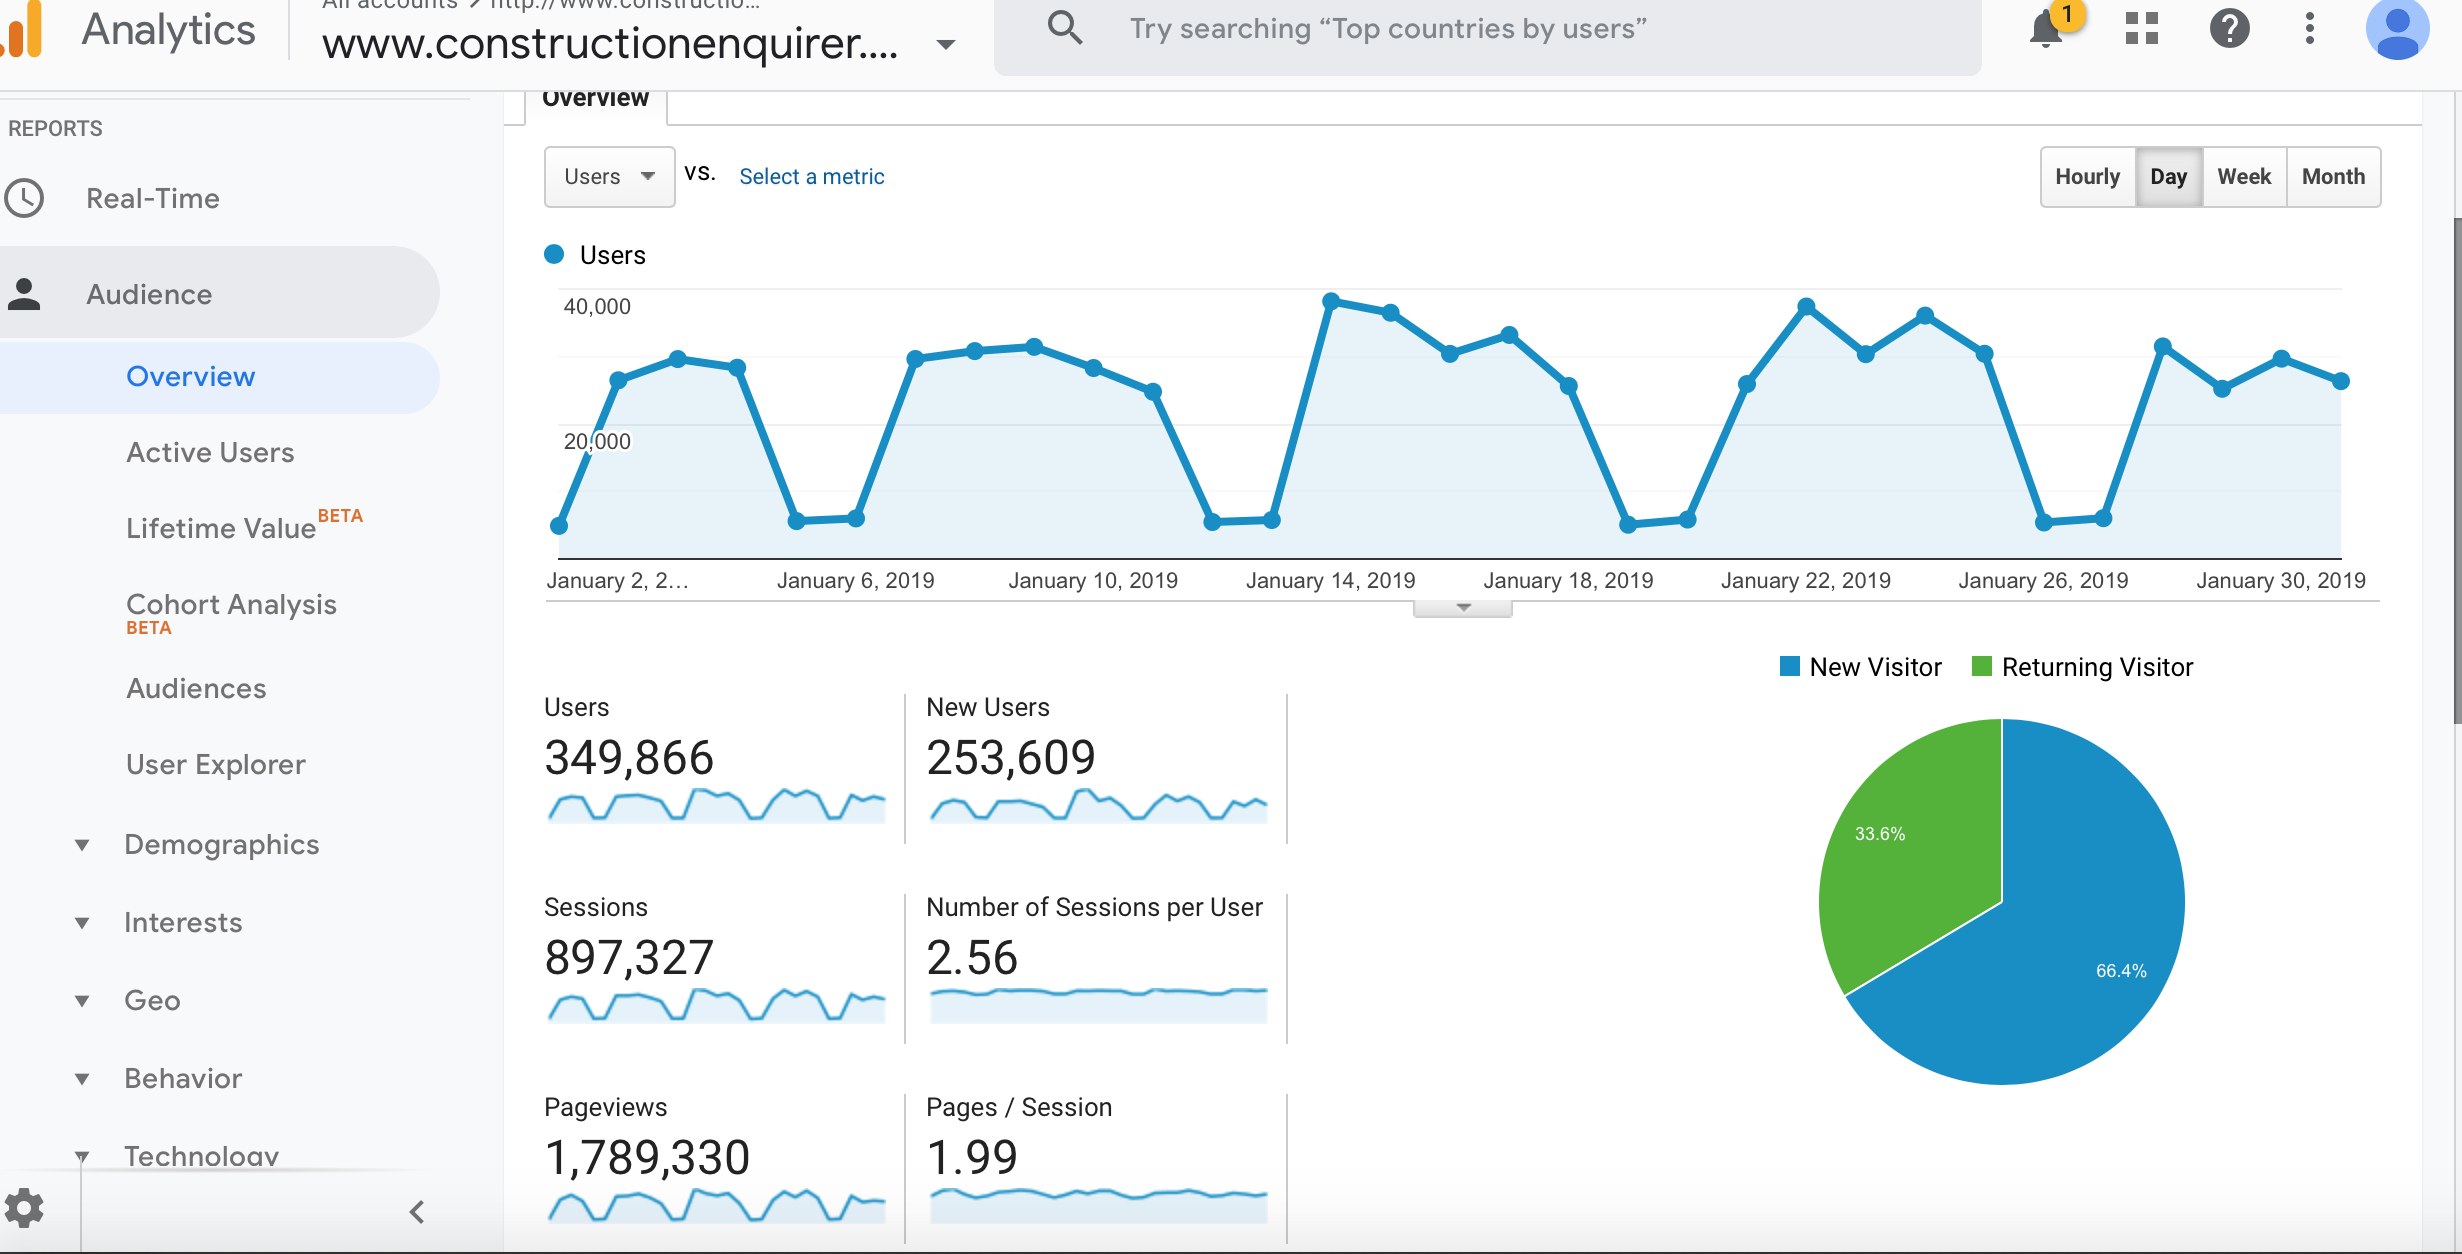Screen dimensions: 2462x1254
Task: Open Audiences report
Action: pyautogui.click(x=196, y=688)
